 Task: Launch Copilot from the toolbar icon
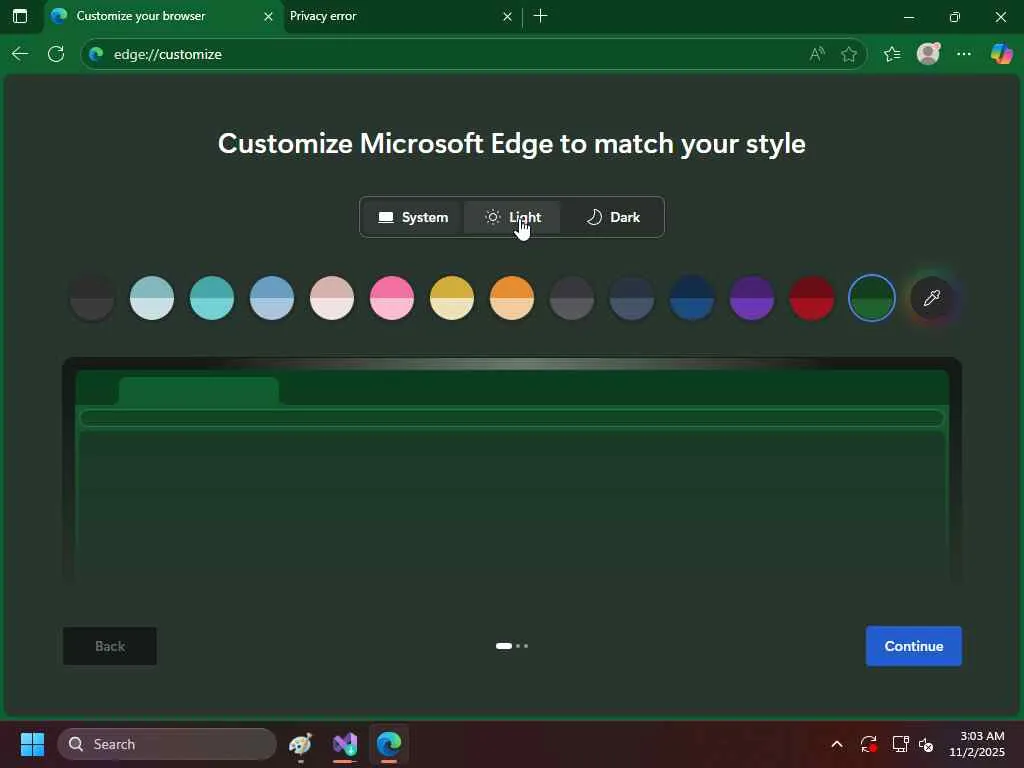[1001, 54]
